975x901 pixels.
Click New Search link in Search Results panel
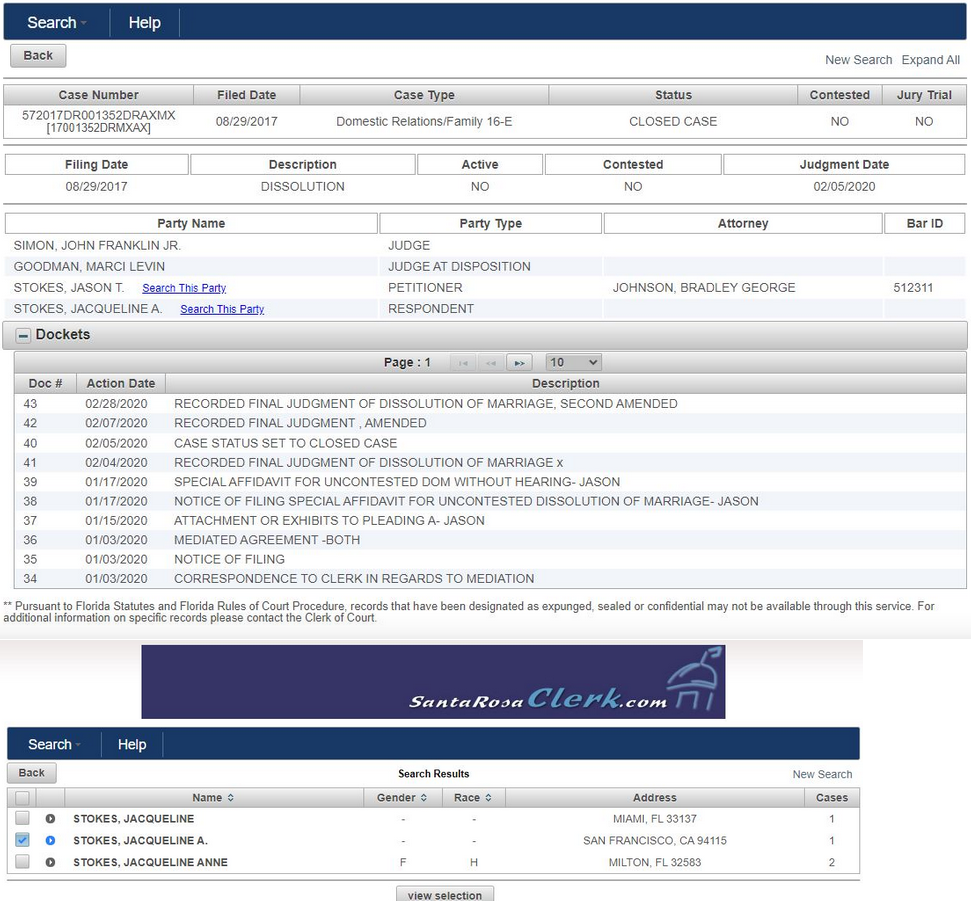click(822, 774)
